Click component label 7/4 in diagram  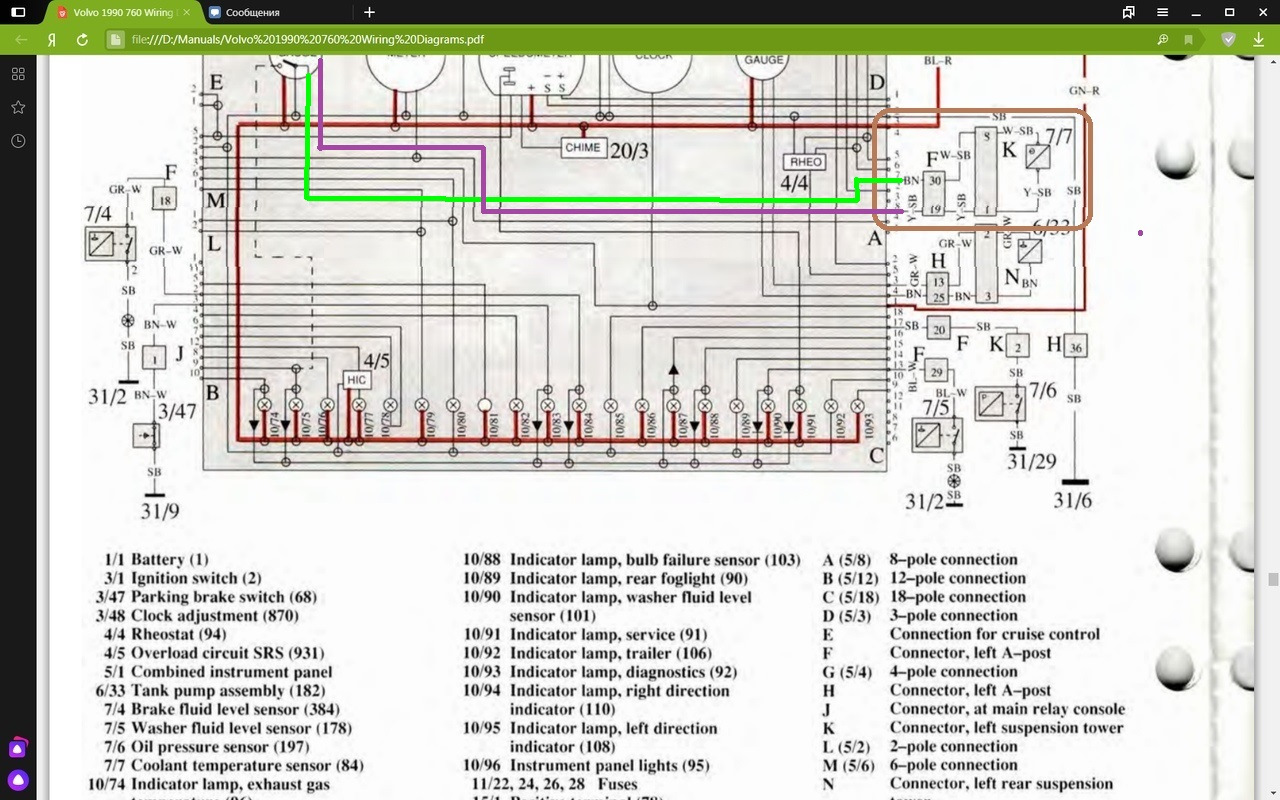tap(98, 214)
